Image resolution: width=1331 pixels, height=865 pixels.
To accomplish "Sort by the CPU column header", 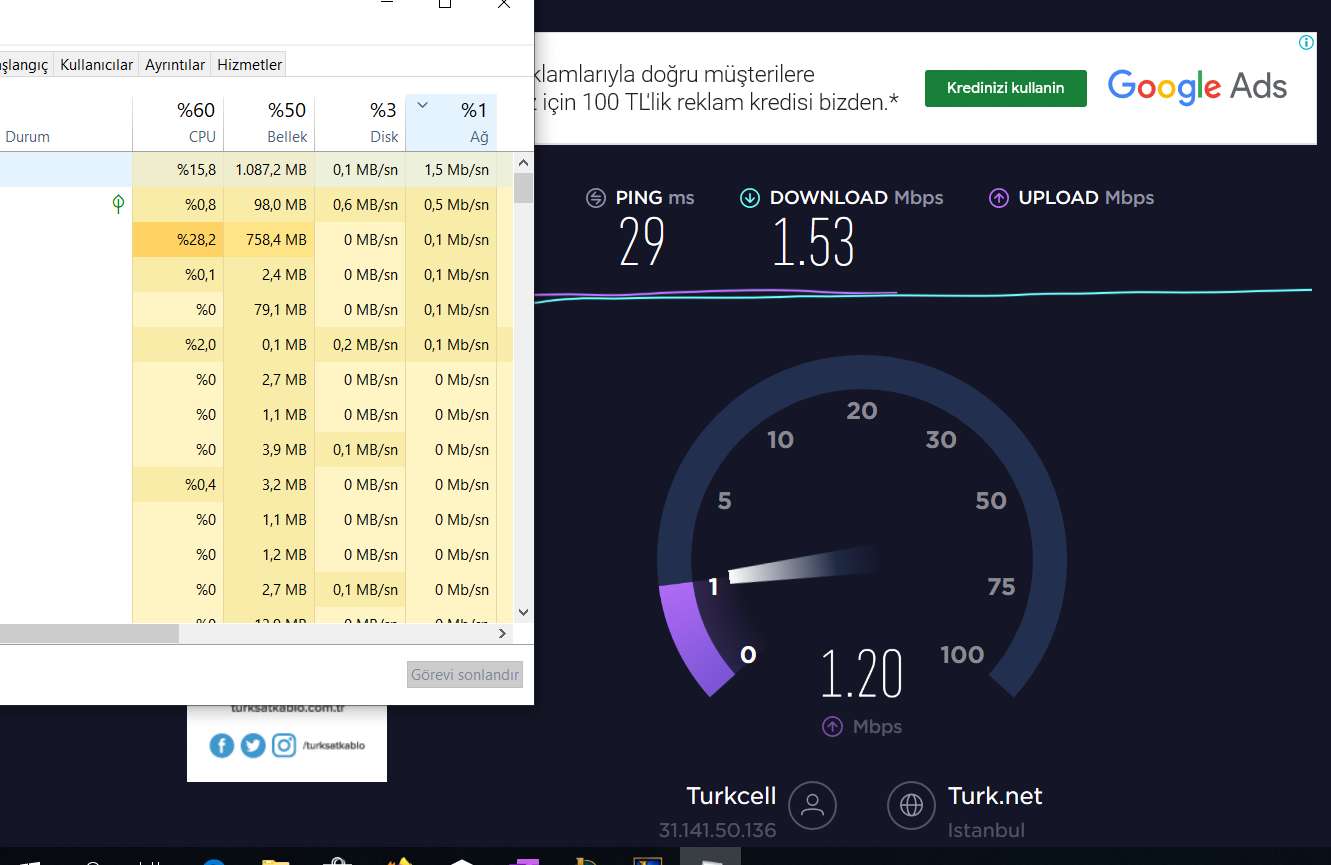I will [178, 123].
